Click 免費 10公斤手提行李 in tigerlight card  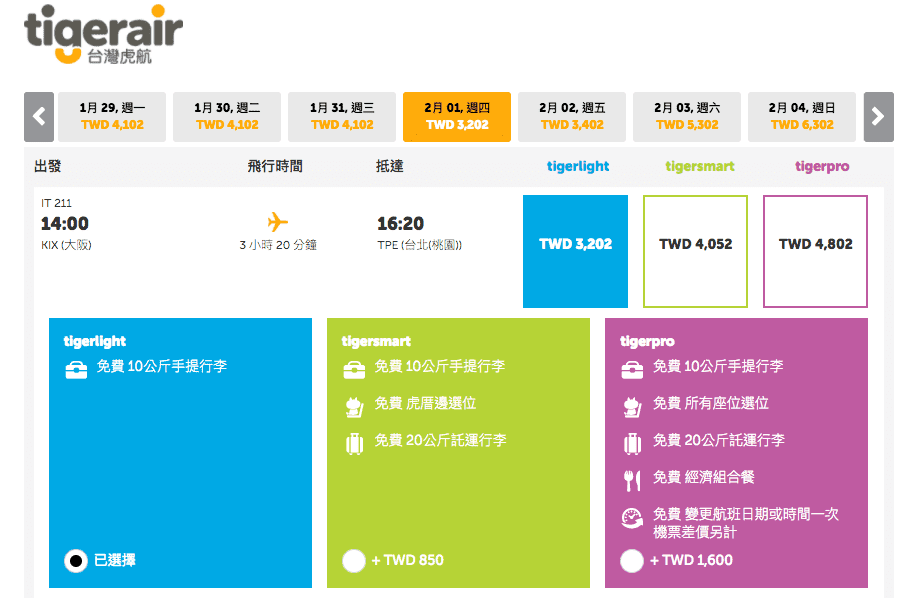tap(162, 366)
